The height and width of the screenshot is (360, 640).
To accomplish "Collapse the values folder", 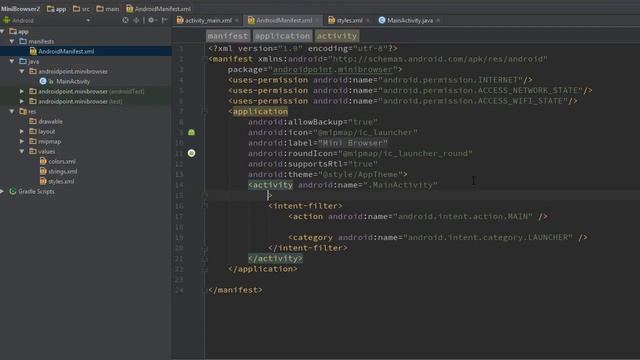I will point(22,151).
